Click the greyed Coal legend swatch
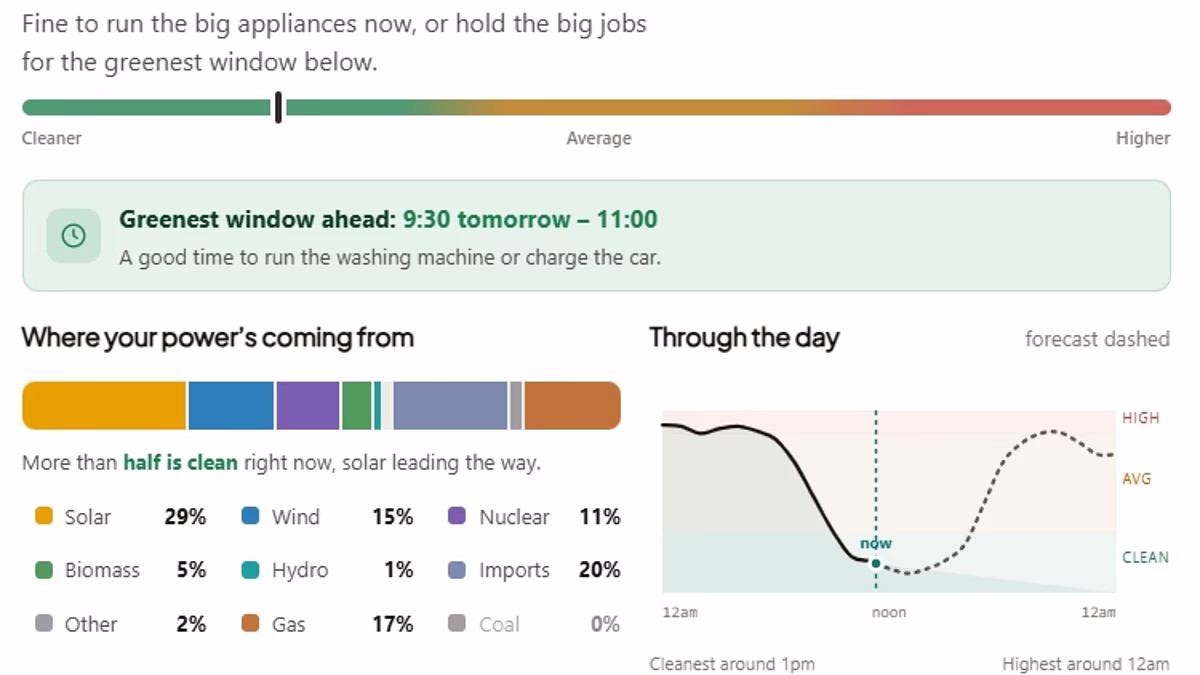This screenshot has height=675, width=1200. pos(458,623)
